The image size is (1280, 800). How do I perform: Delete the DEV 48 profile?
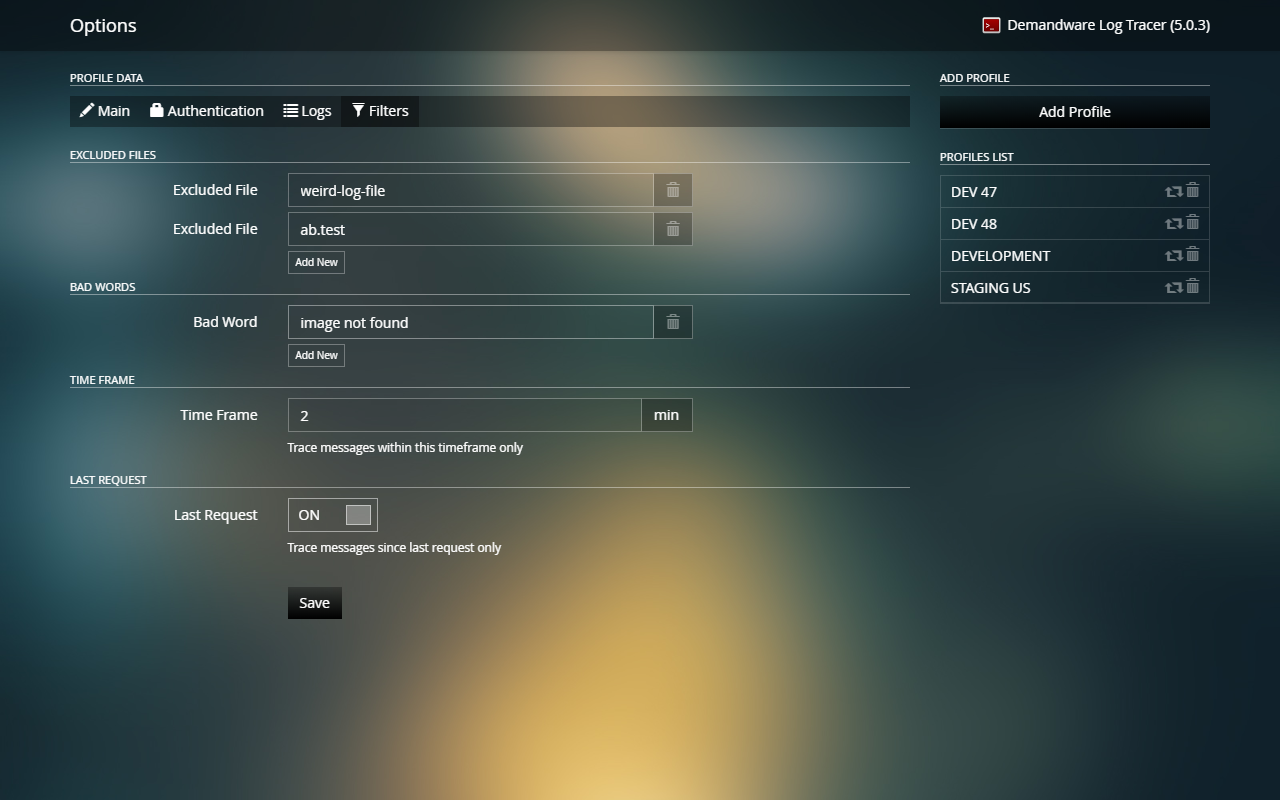1193,223
